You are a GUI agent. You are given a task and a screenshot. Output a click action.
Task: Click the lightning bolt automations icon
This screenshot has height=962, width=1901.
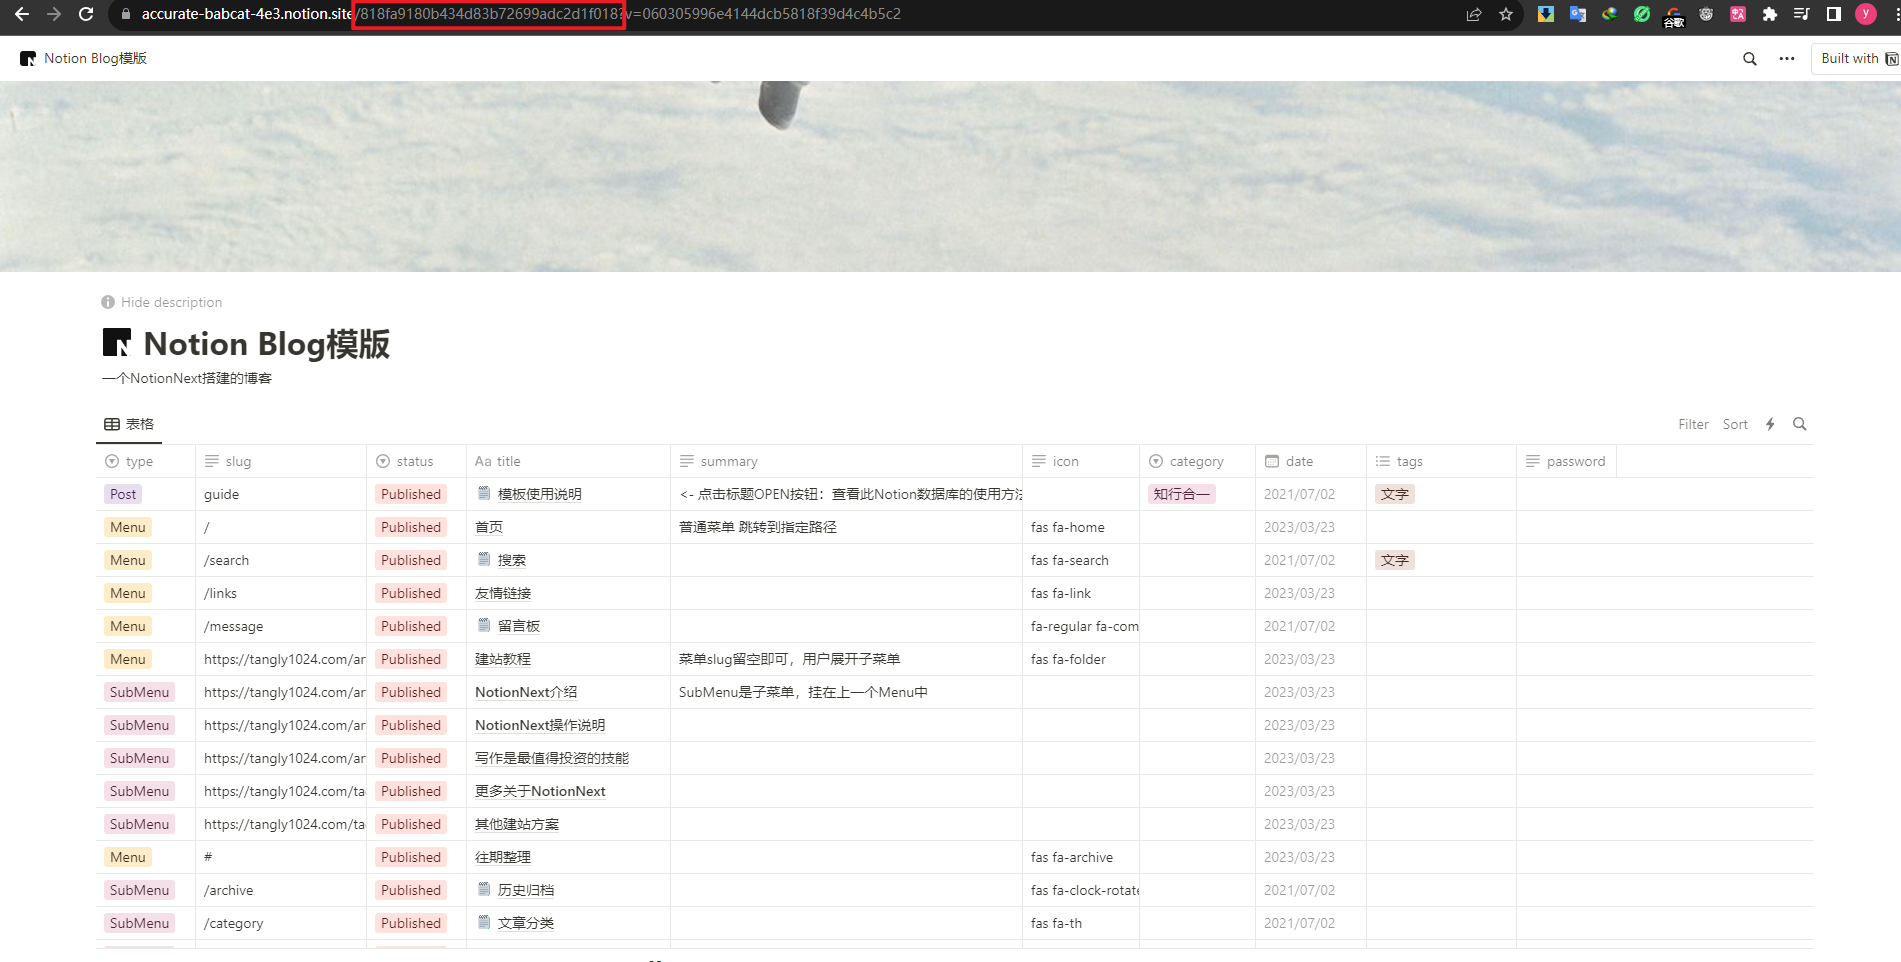(1770, 424)
